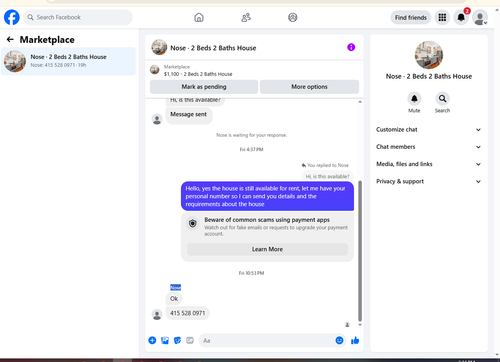The height and width of the screenshot is (362, 500).
Task: Click Learn More about payment scams
Action: point(267,249)
